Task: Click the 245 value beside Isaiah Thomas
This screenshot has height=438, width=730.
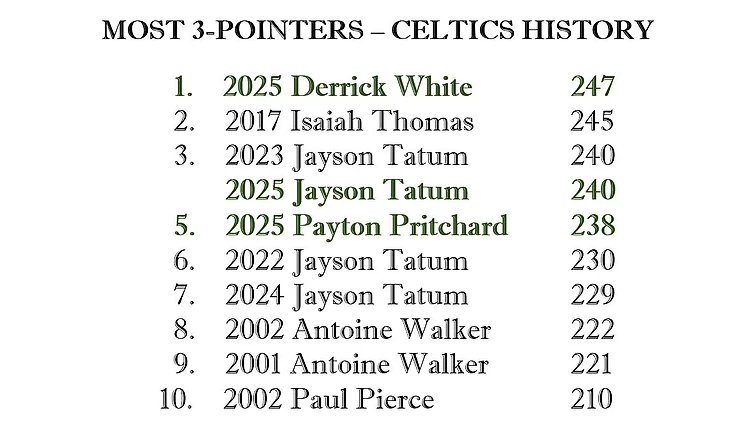Action: coord(592,122)
